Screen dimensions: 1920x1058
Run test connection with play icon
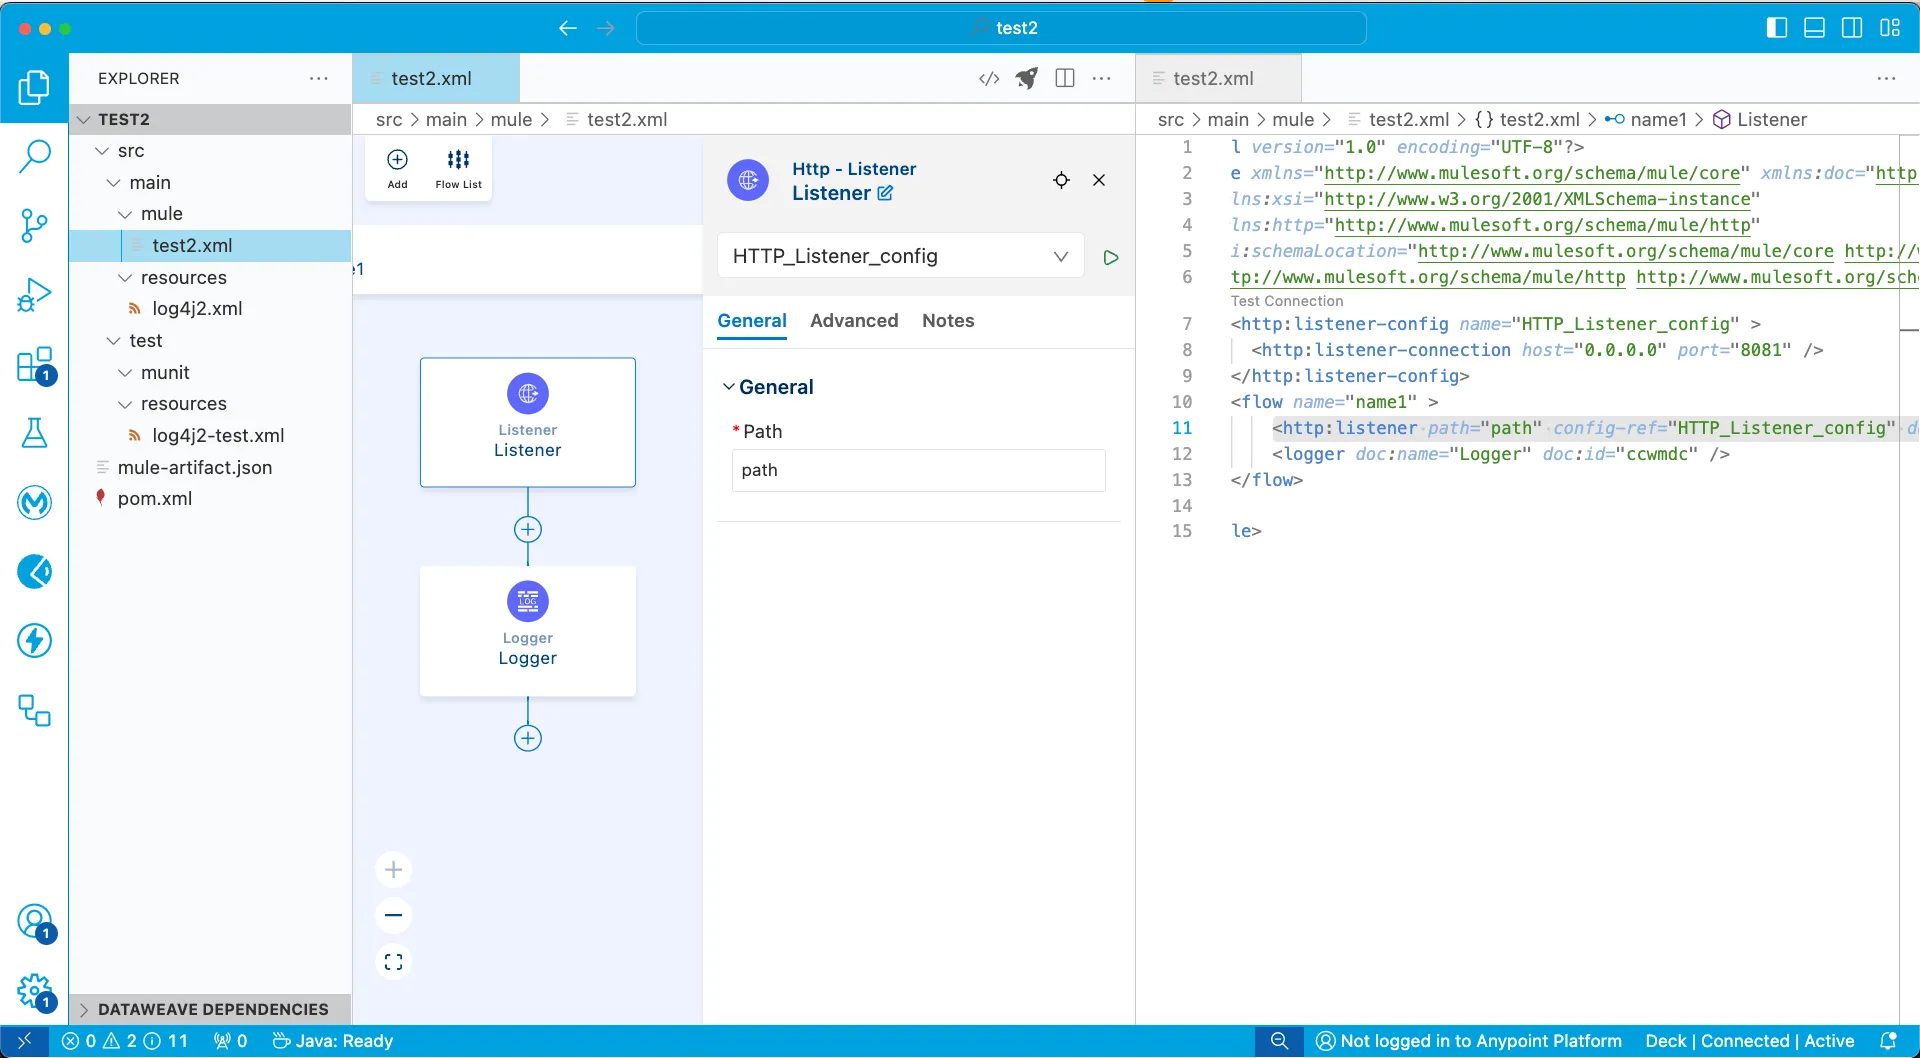click(1111, 257)
